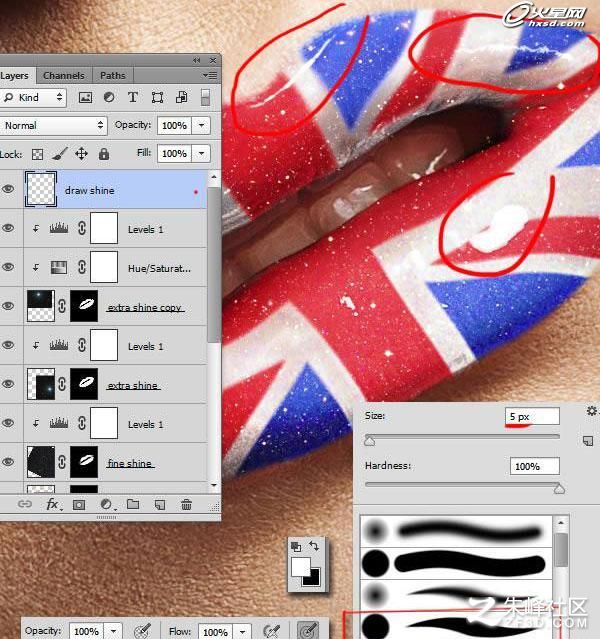This screenshot has height=639, width=600.
Task: Create a new layer group
Action: 133,504
